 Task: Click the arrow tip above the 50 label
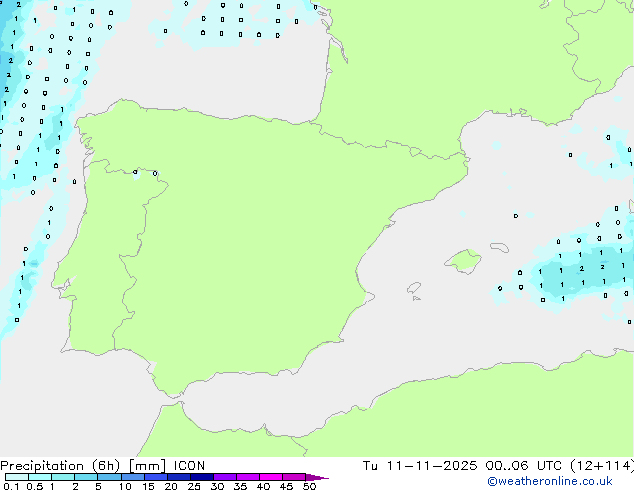click(x=317, y=477)
